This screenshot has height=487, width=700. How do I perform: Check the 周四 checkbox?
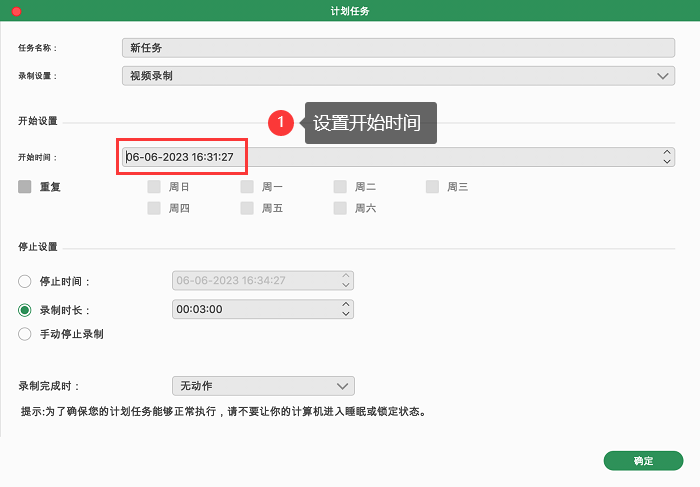[x=154, y=208]
